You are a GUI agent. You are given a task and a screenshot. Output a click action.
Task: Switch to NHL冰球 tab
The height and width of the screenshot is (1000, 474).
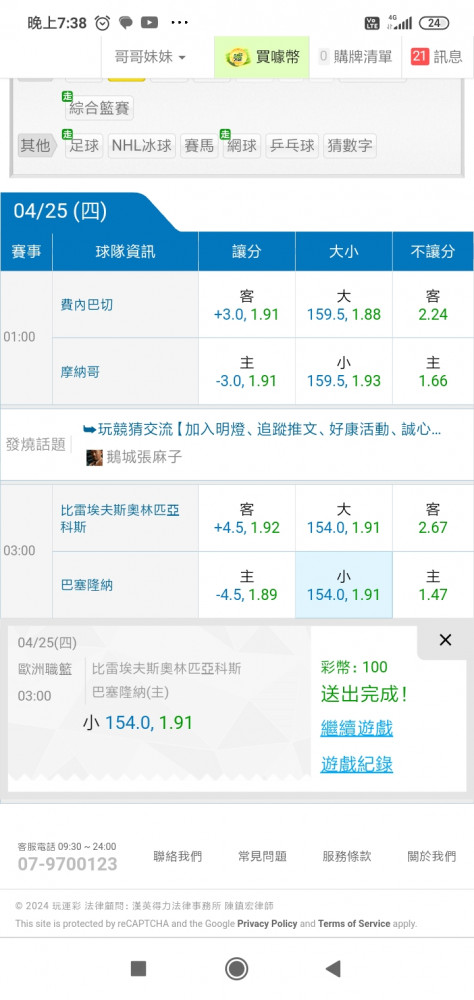point(142,146)
